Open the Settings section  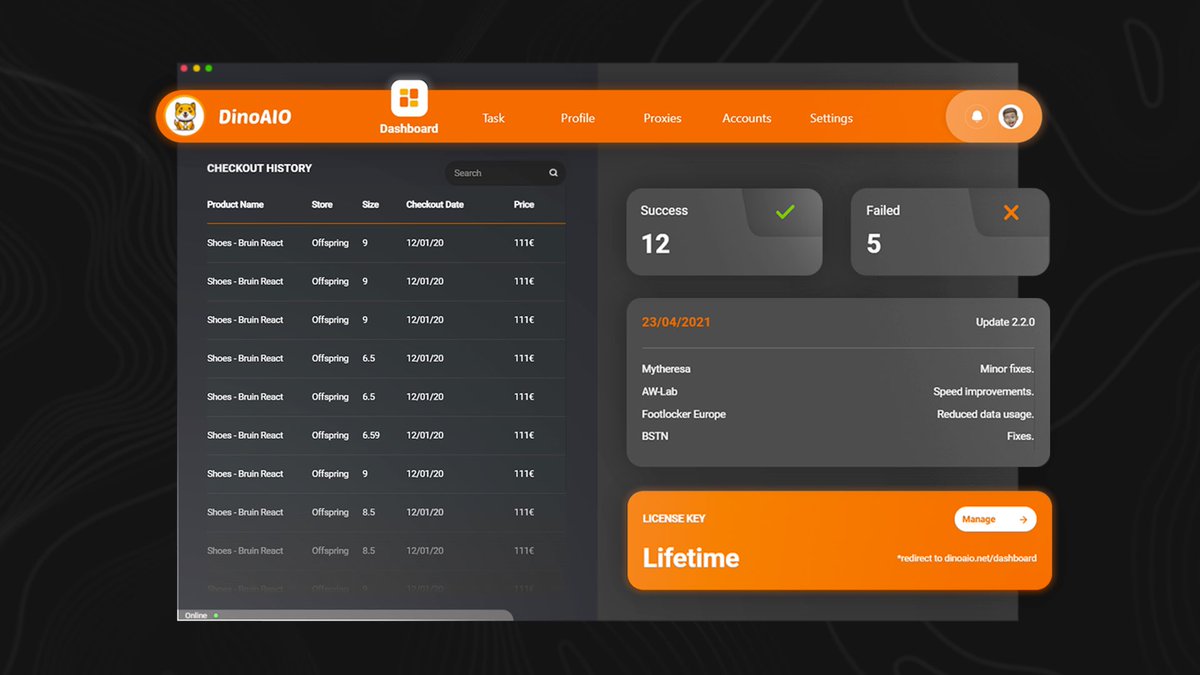tap(831, 118)
